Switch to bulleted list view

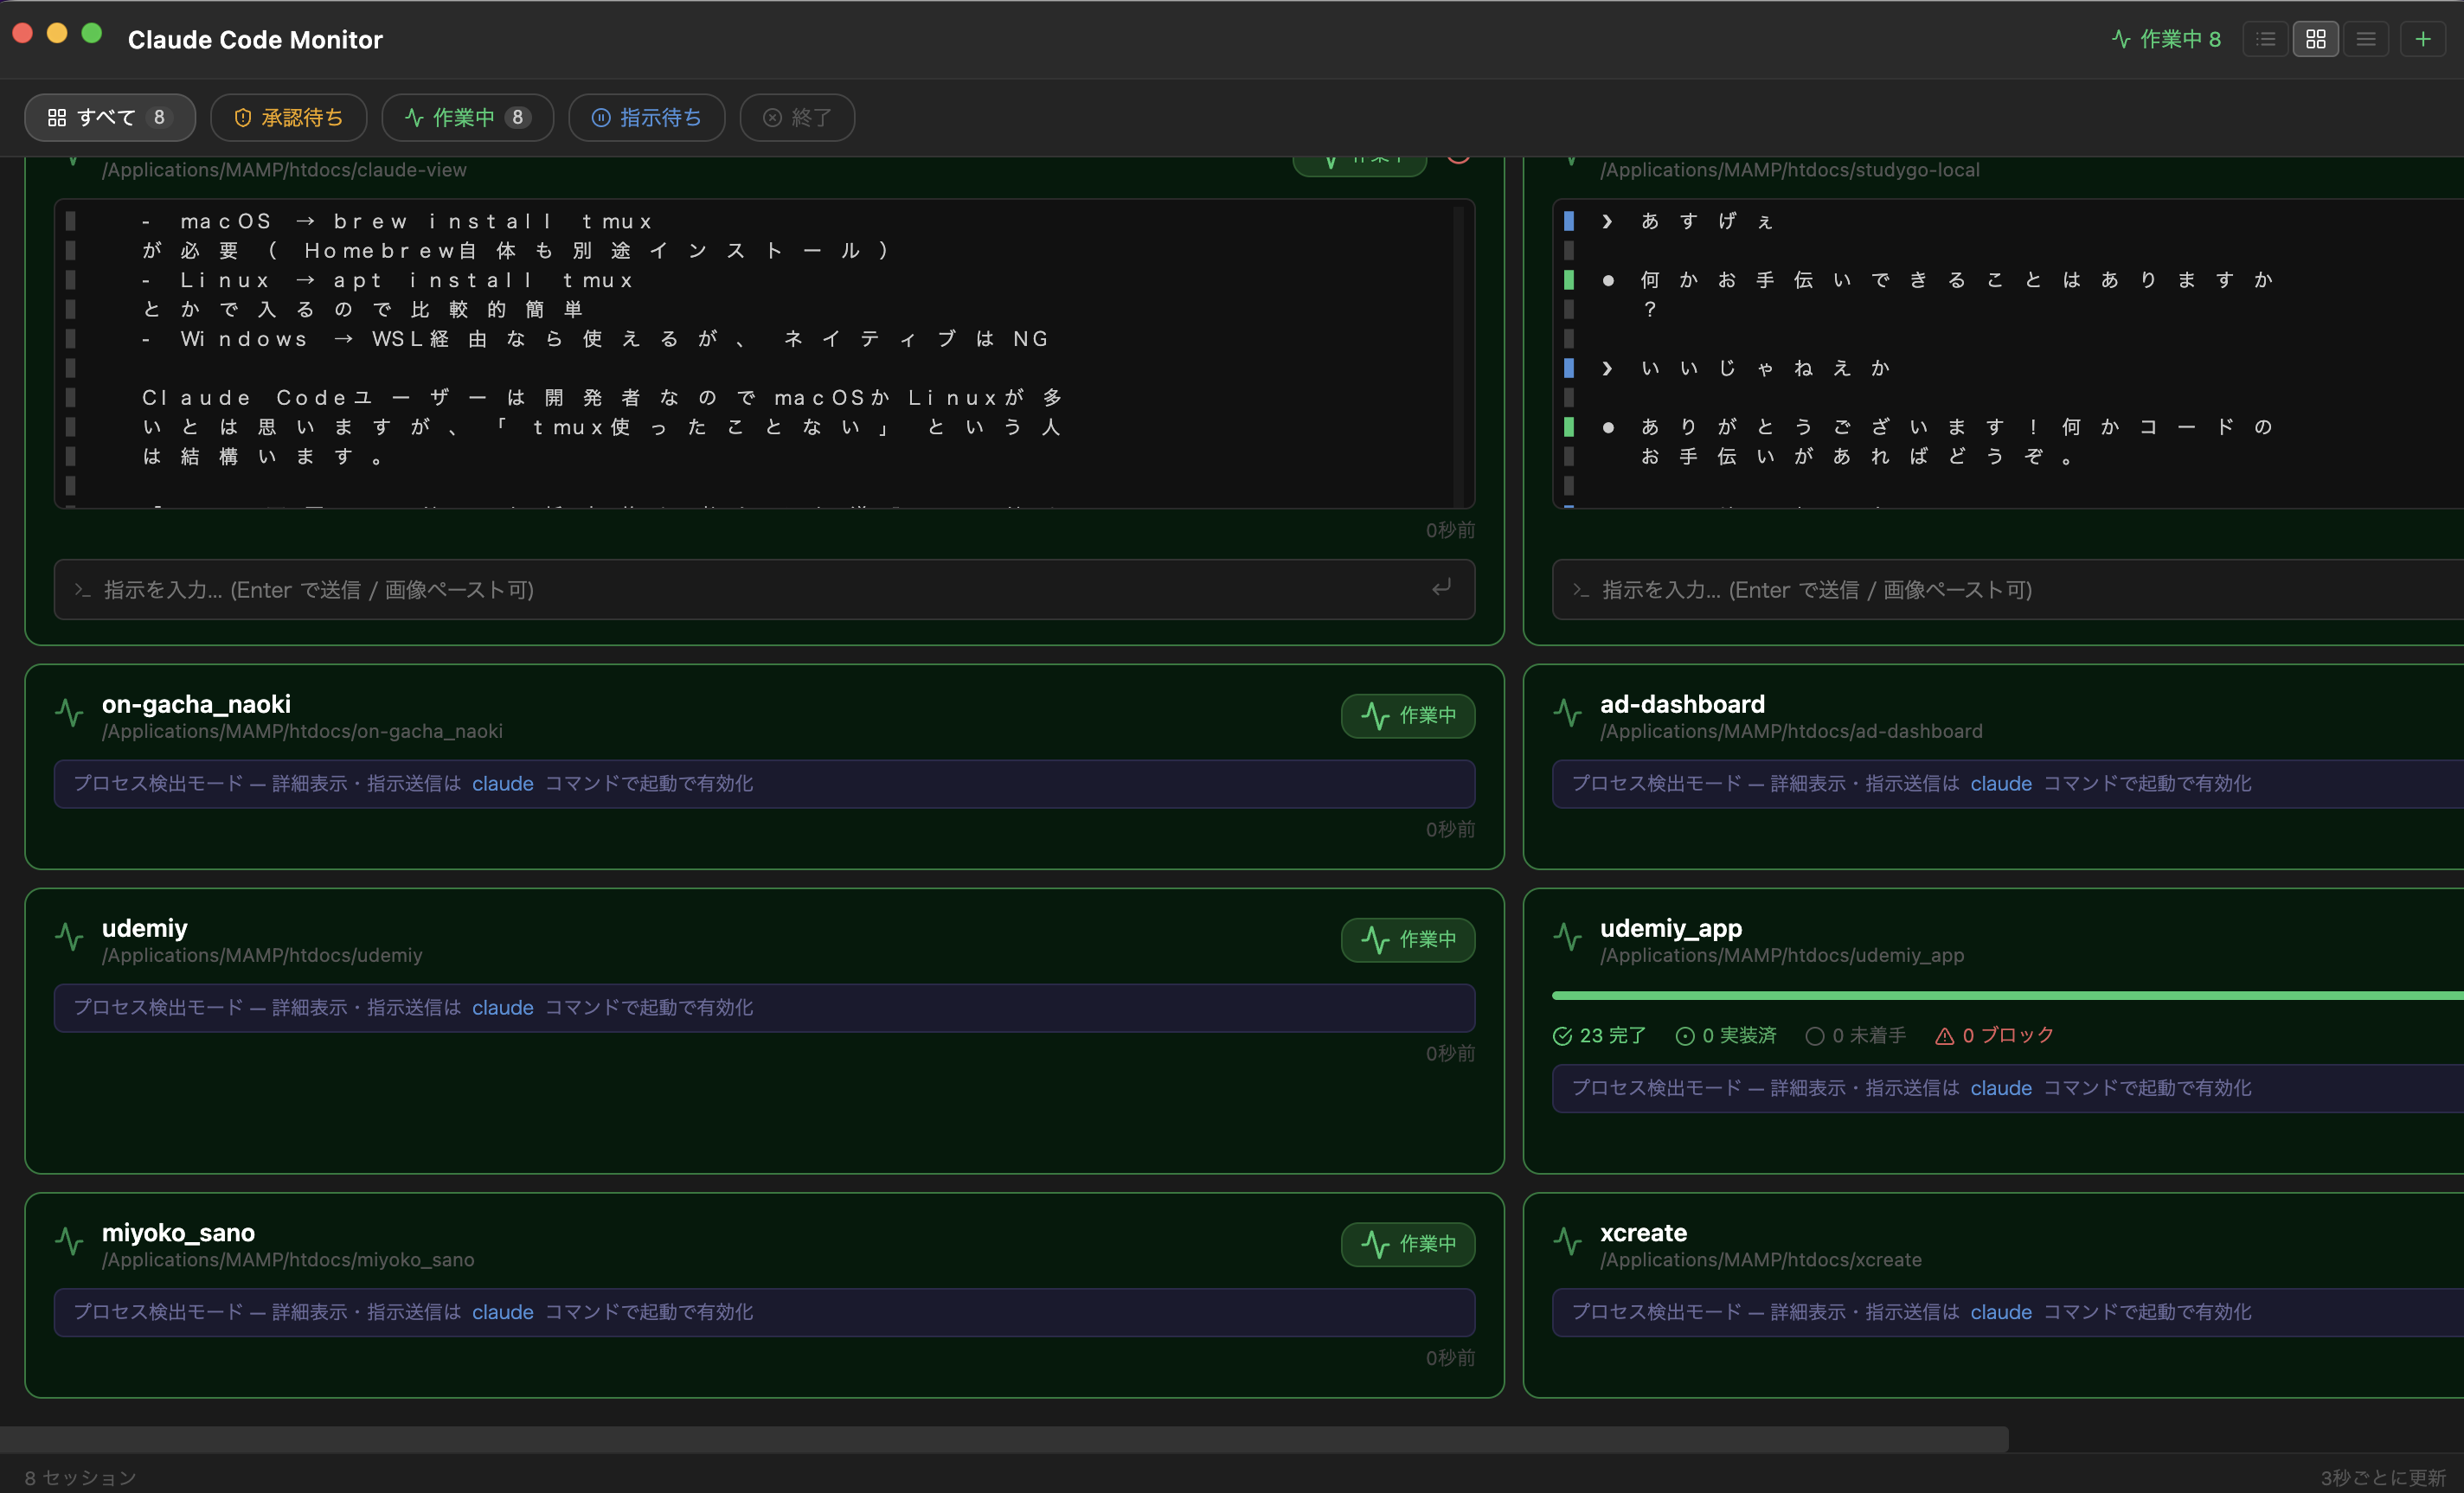2265,39
